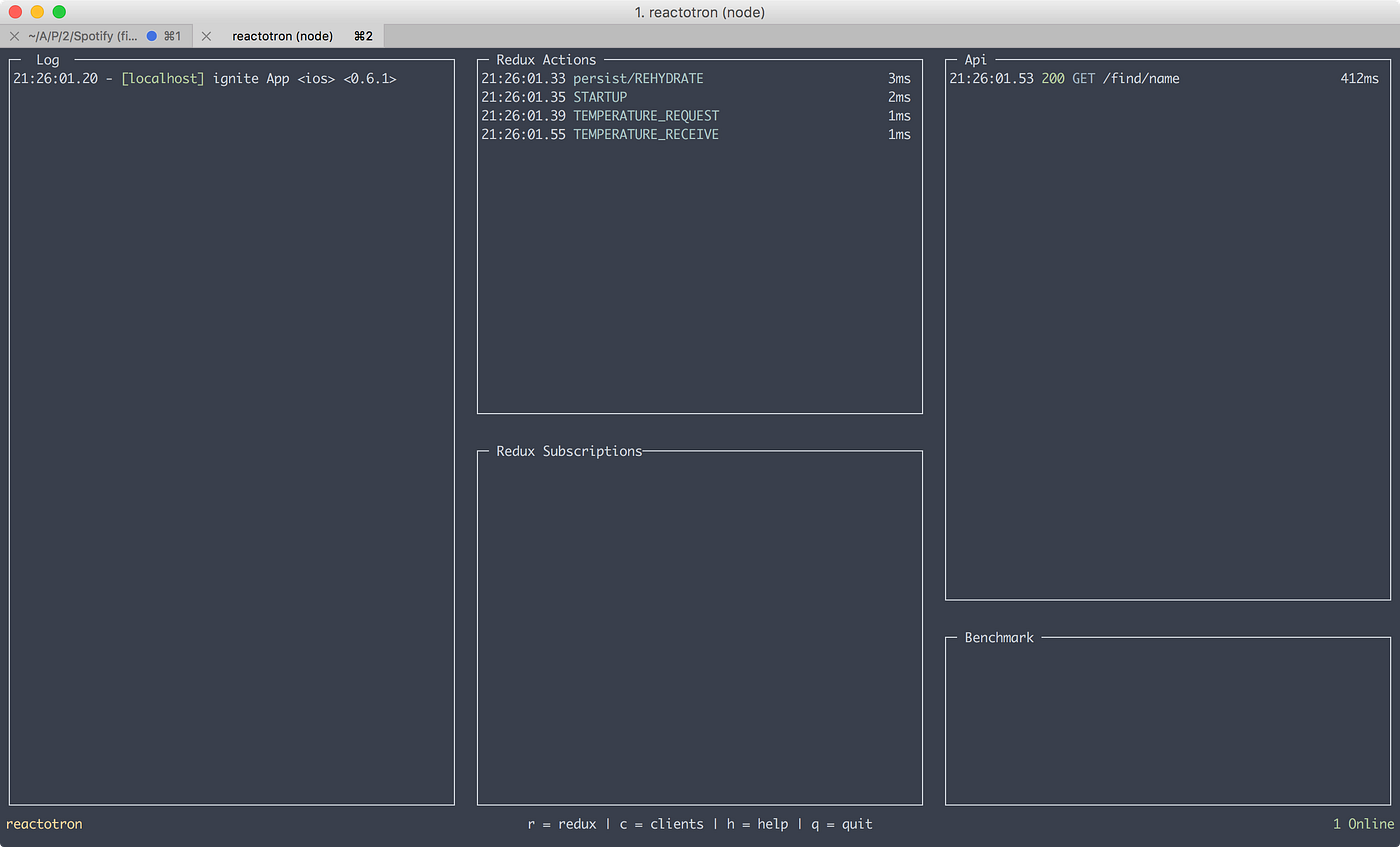The height and width of the screenshot is (847, 1400).
Task: Click the <ios> platform text in the log
Action: (x=316, y=78)
